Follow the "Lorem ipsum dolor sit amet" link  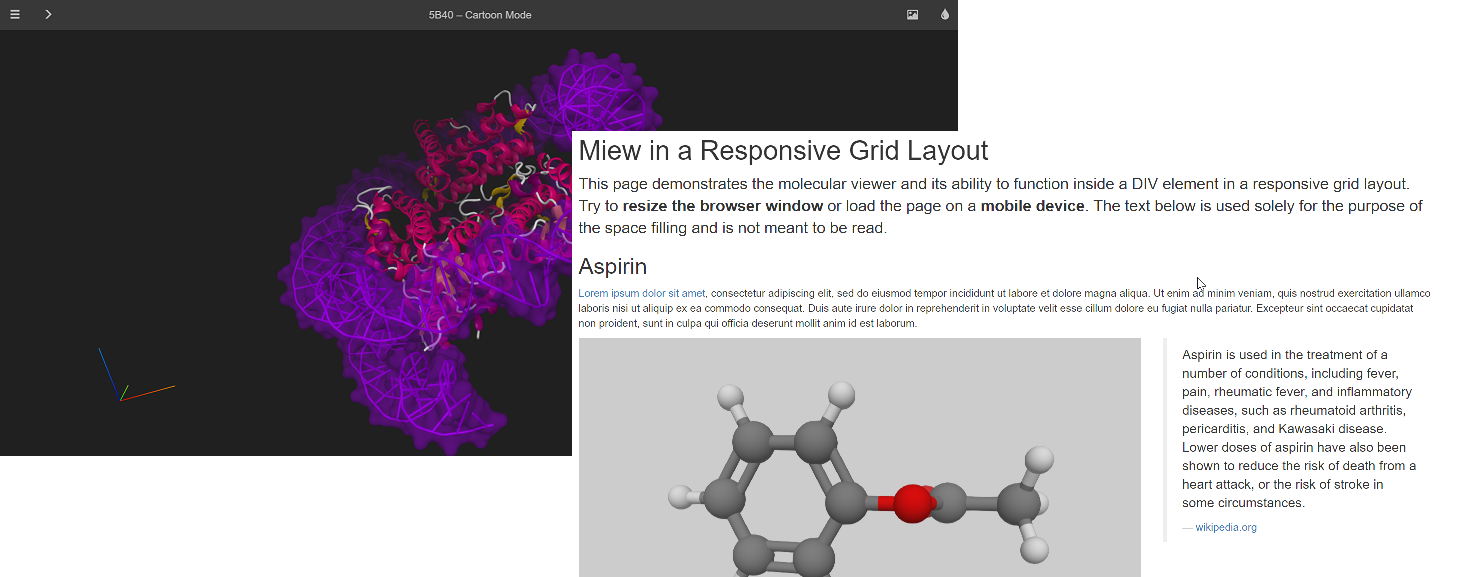642,294
